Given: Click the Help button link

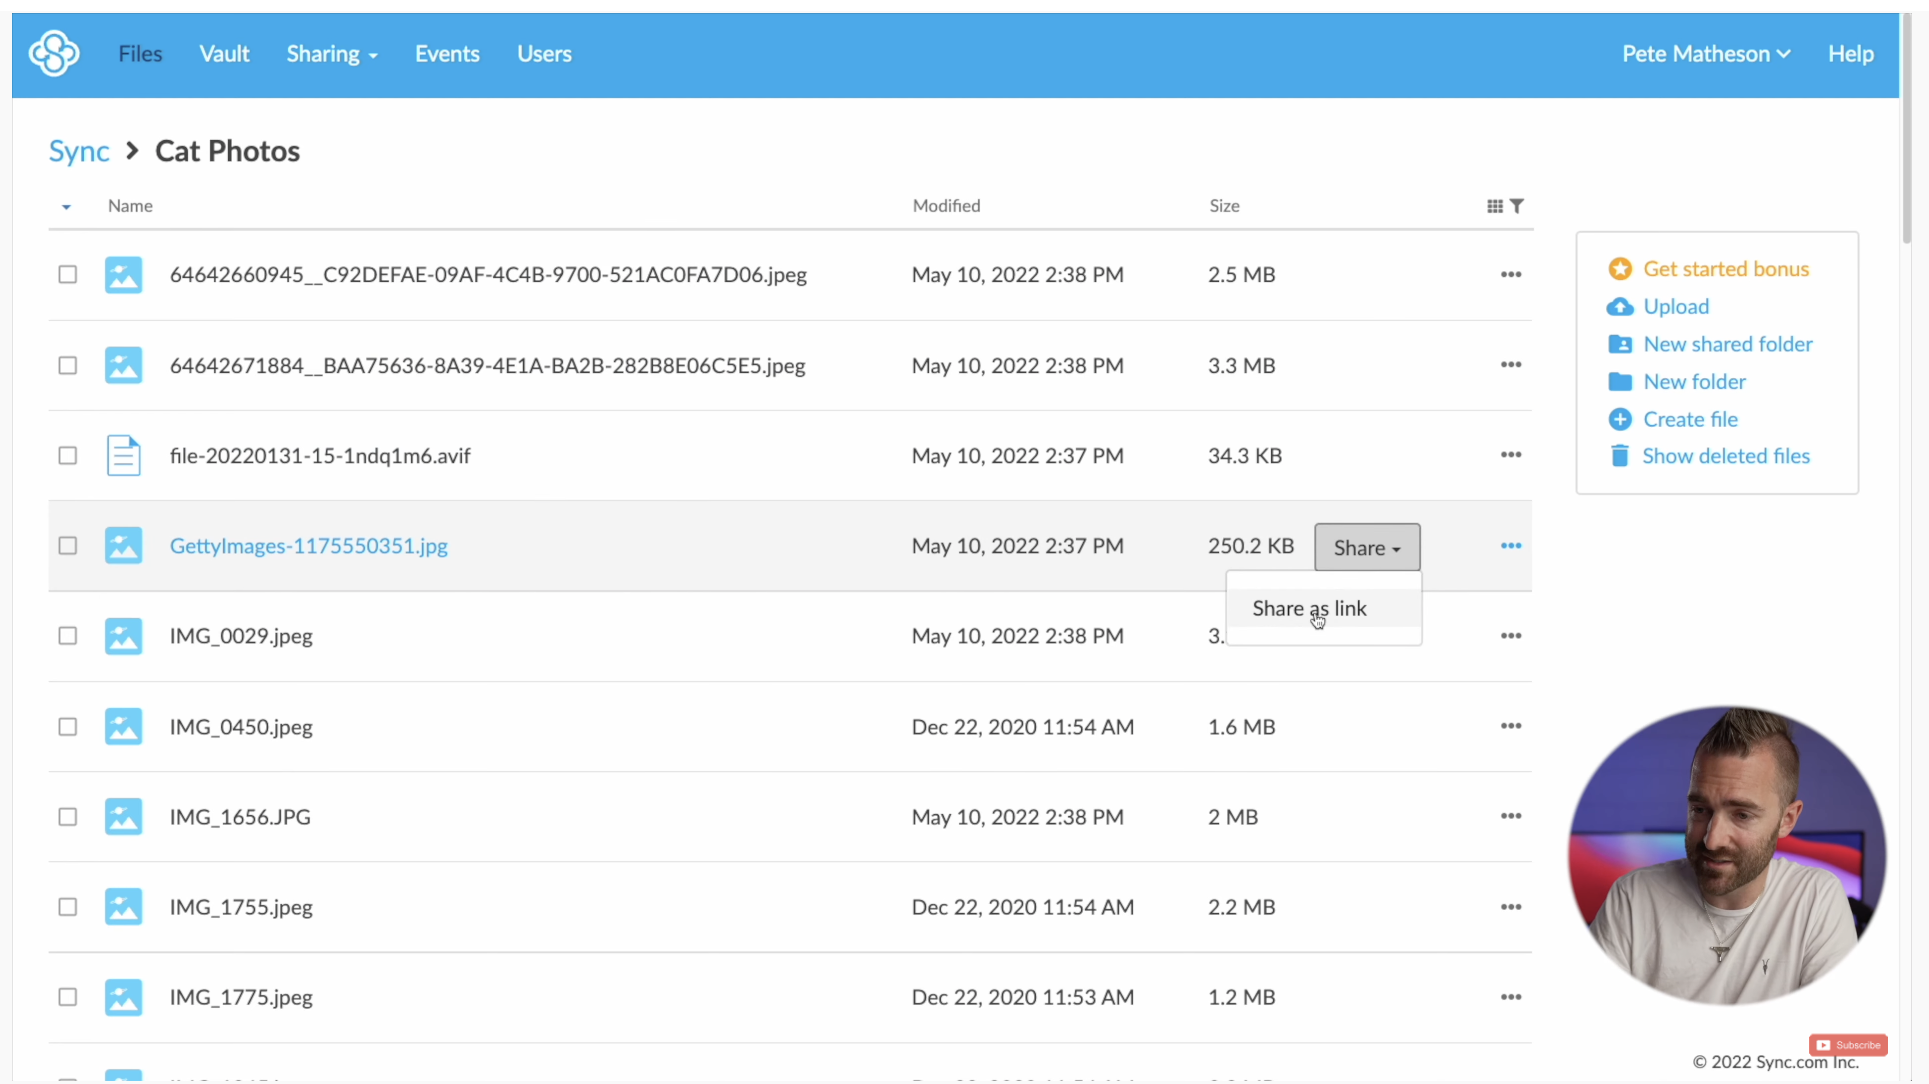Looking at the screenshot, I should point(1851,54).
